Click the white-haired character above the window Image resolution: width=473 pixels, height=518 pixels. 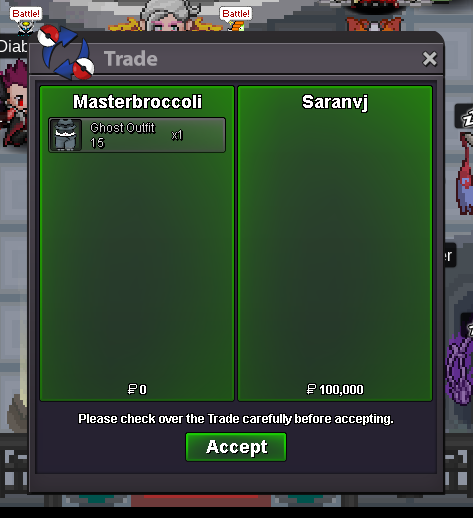pos(168,17)
